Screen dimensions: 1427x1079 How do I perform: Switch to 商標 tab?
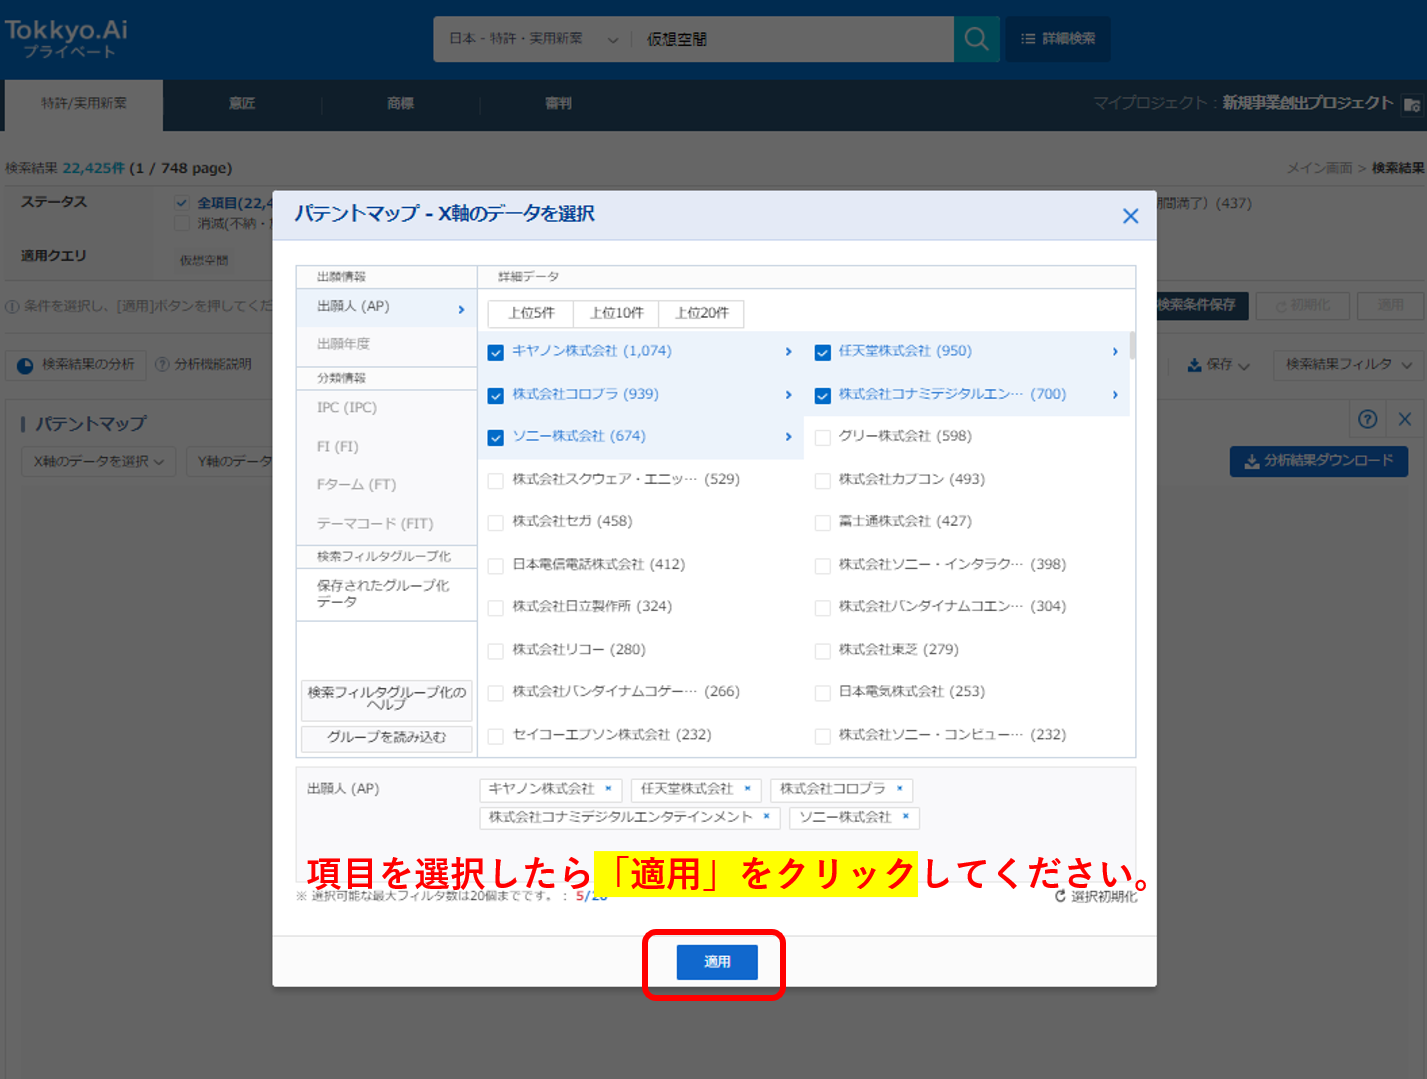point(401,104)
